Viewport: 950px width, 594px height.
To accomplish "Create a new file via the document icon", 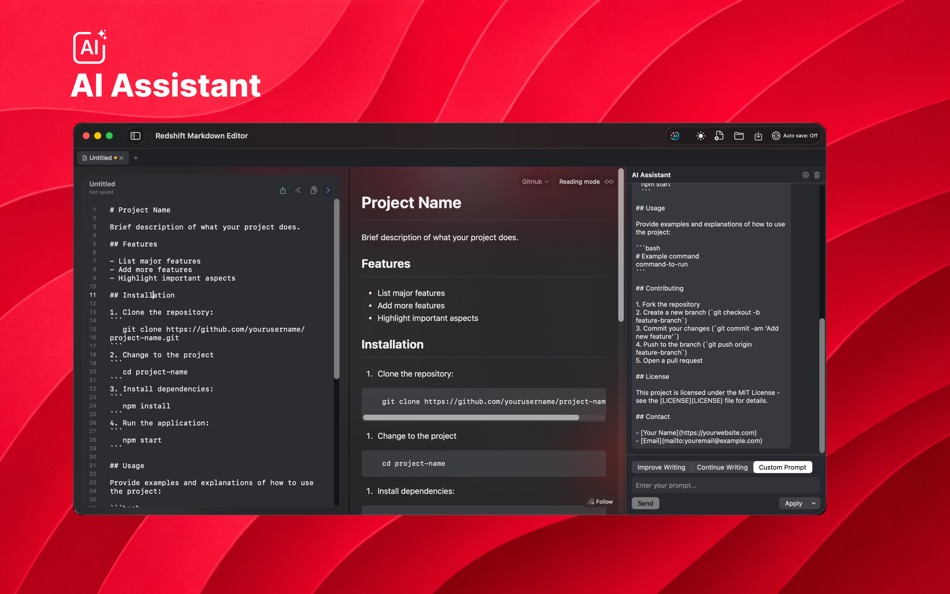I will (x=720, y=135).
